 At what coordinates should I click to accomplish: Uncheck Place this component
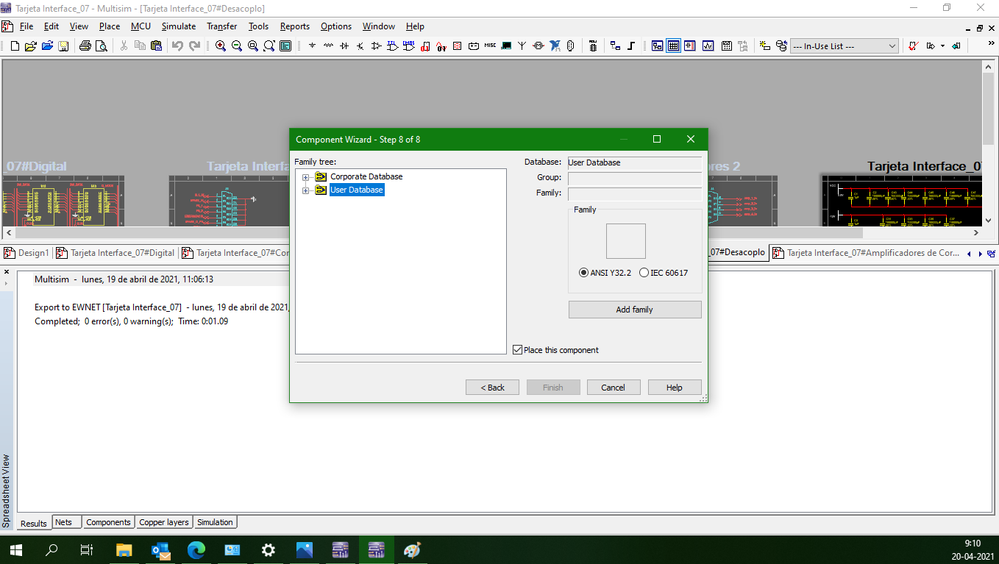point(517,350)
